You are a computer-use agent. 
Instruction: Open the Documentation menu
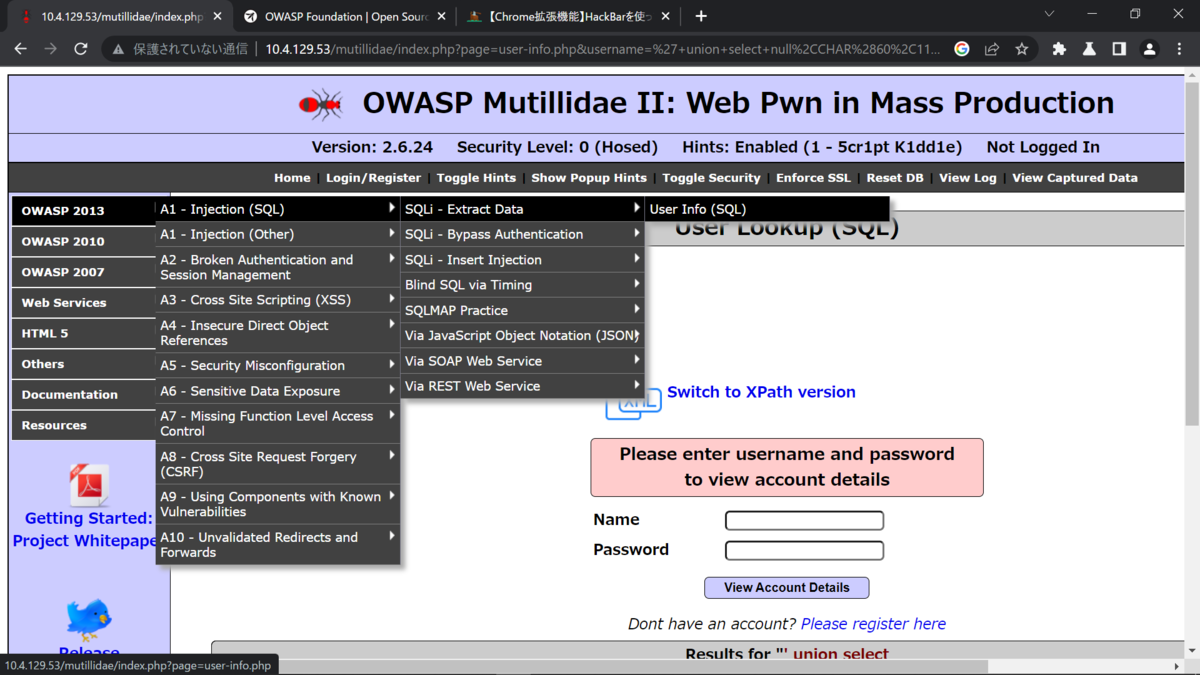point(84,395)
